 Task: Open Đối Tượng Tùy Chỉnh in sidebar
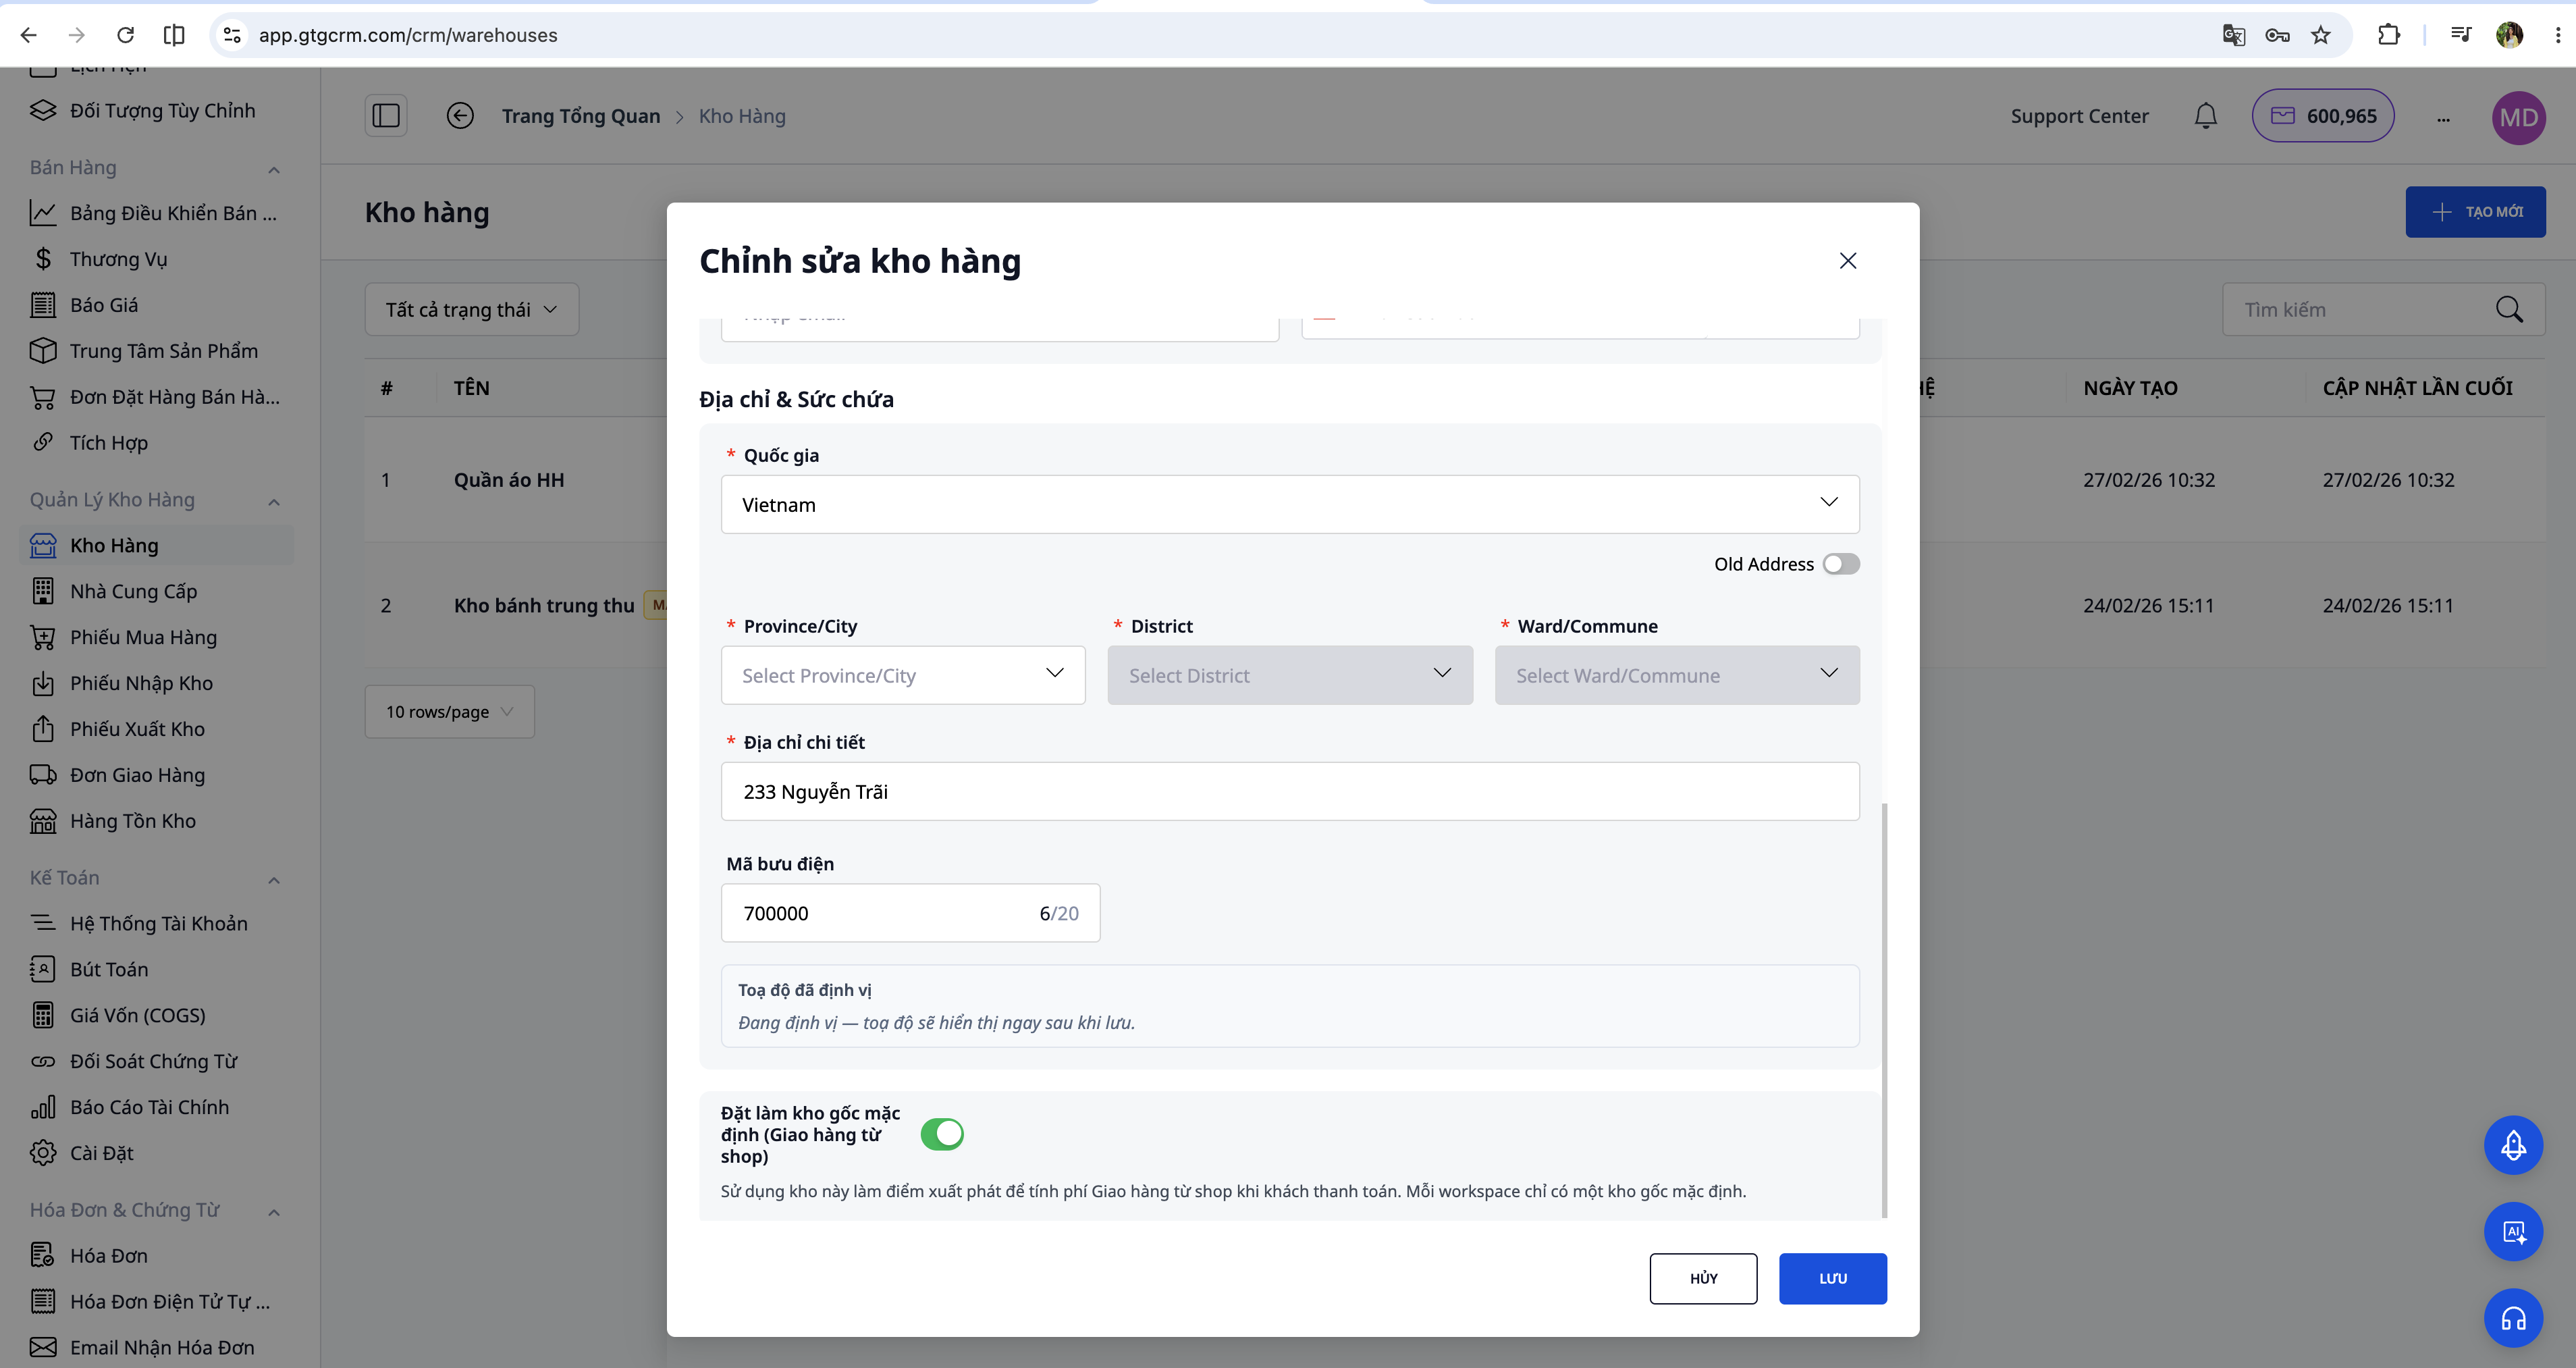tap(157, 111)
